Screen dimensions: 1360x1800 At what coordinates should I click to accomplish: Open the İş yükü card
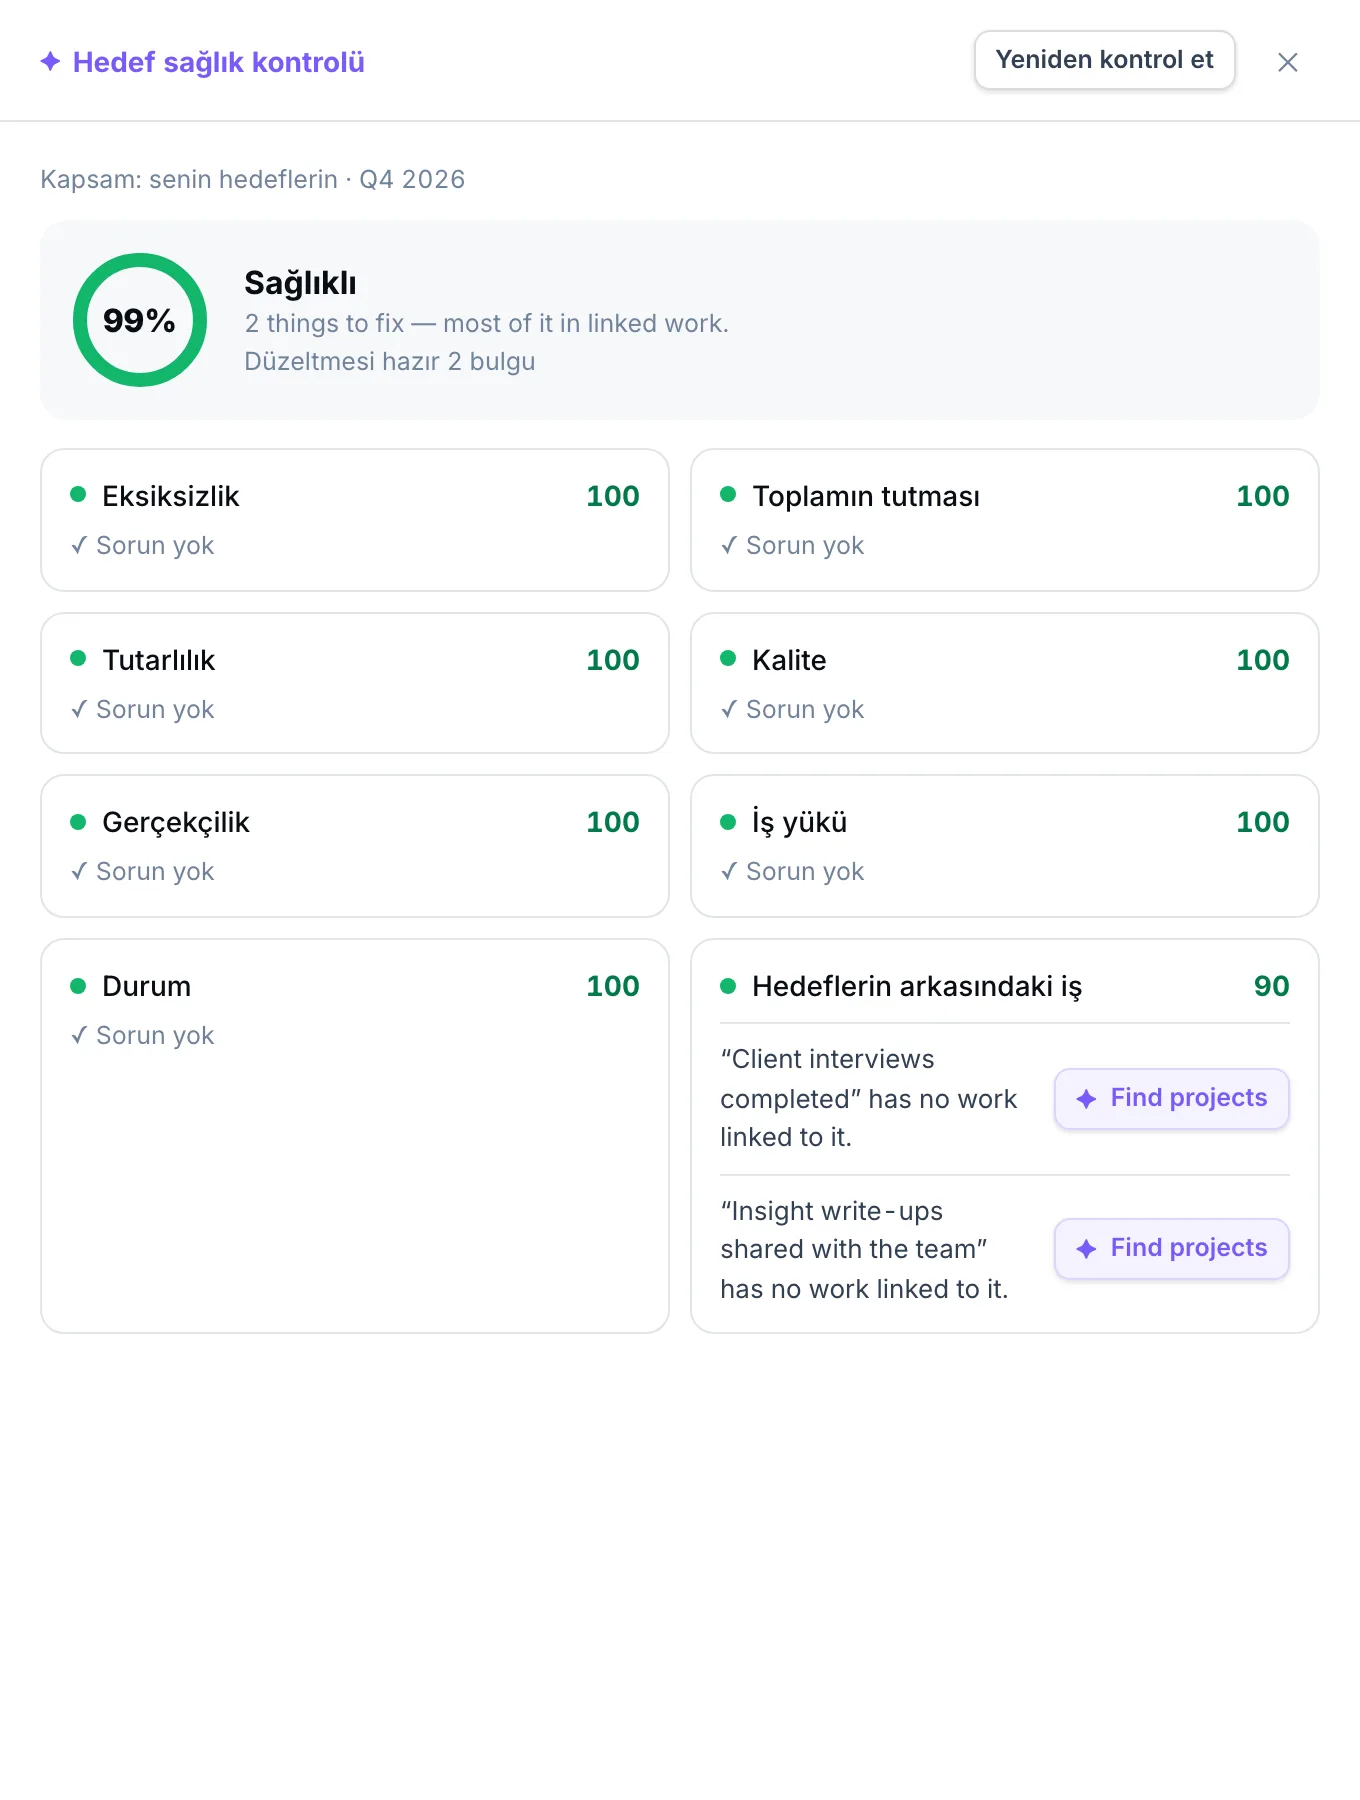coord(1005,846)
